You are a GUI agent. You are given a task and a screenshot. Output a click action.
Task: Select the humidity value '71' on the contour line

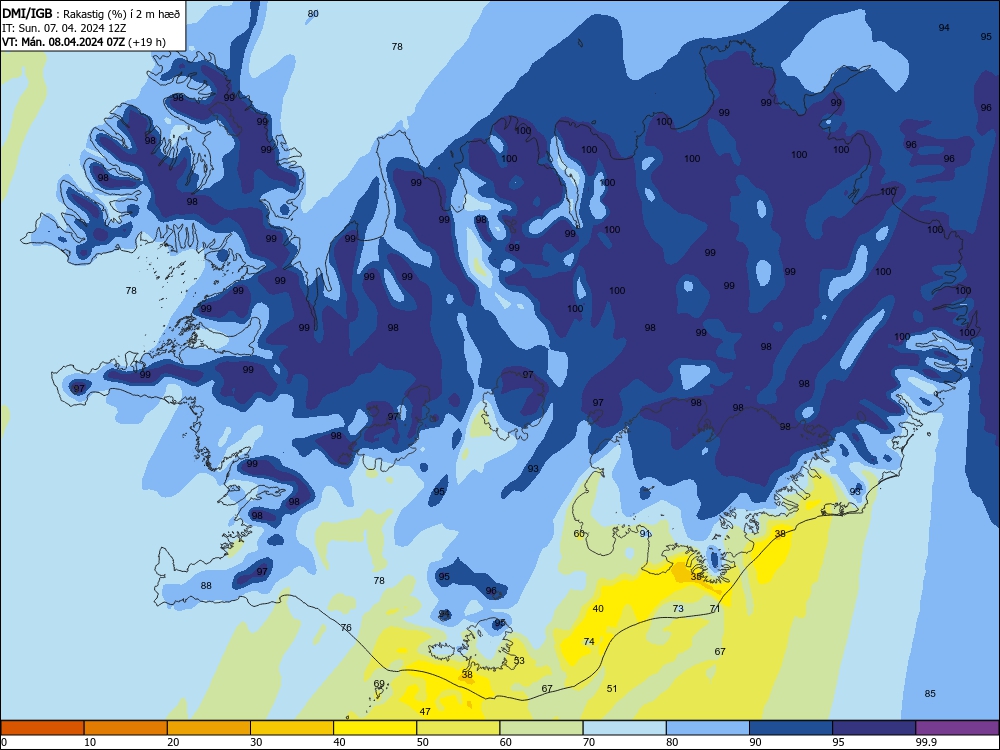pyautogui.click(x=715, y=608)
